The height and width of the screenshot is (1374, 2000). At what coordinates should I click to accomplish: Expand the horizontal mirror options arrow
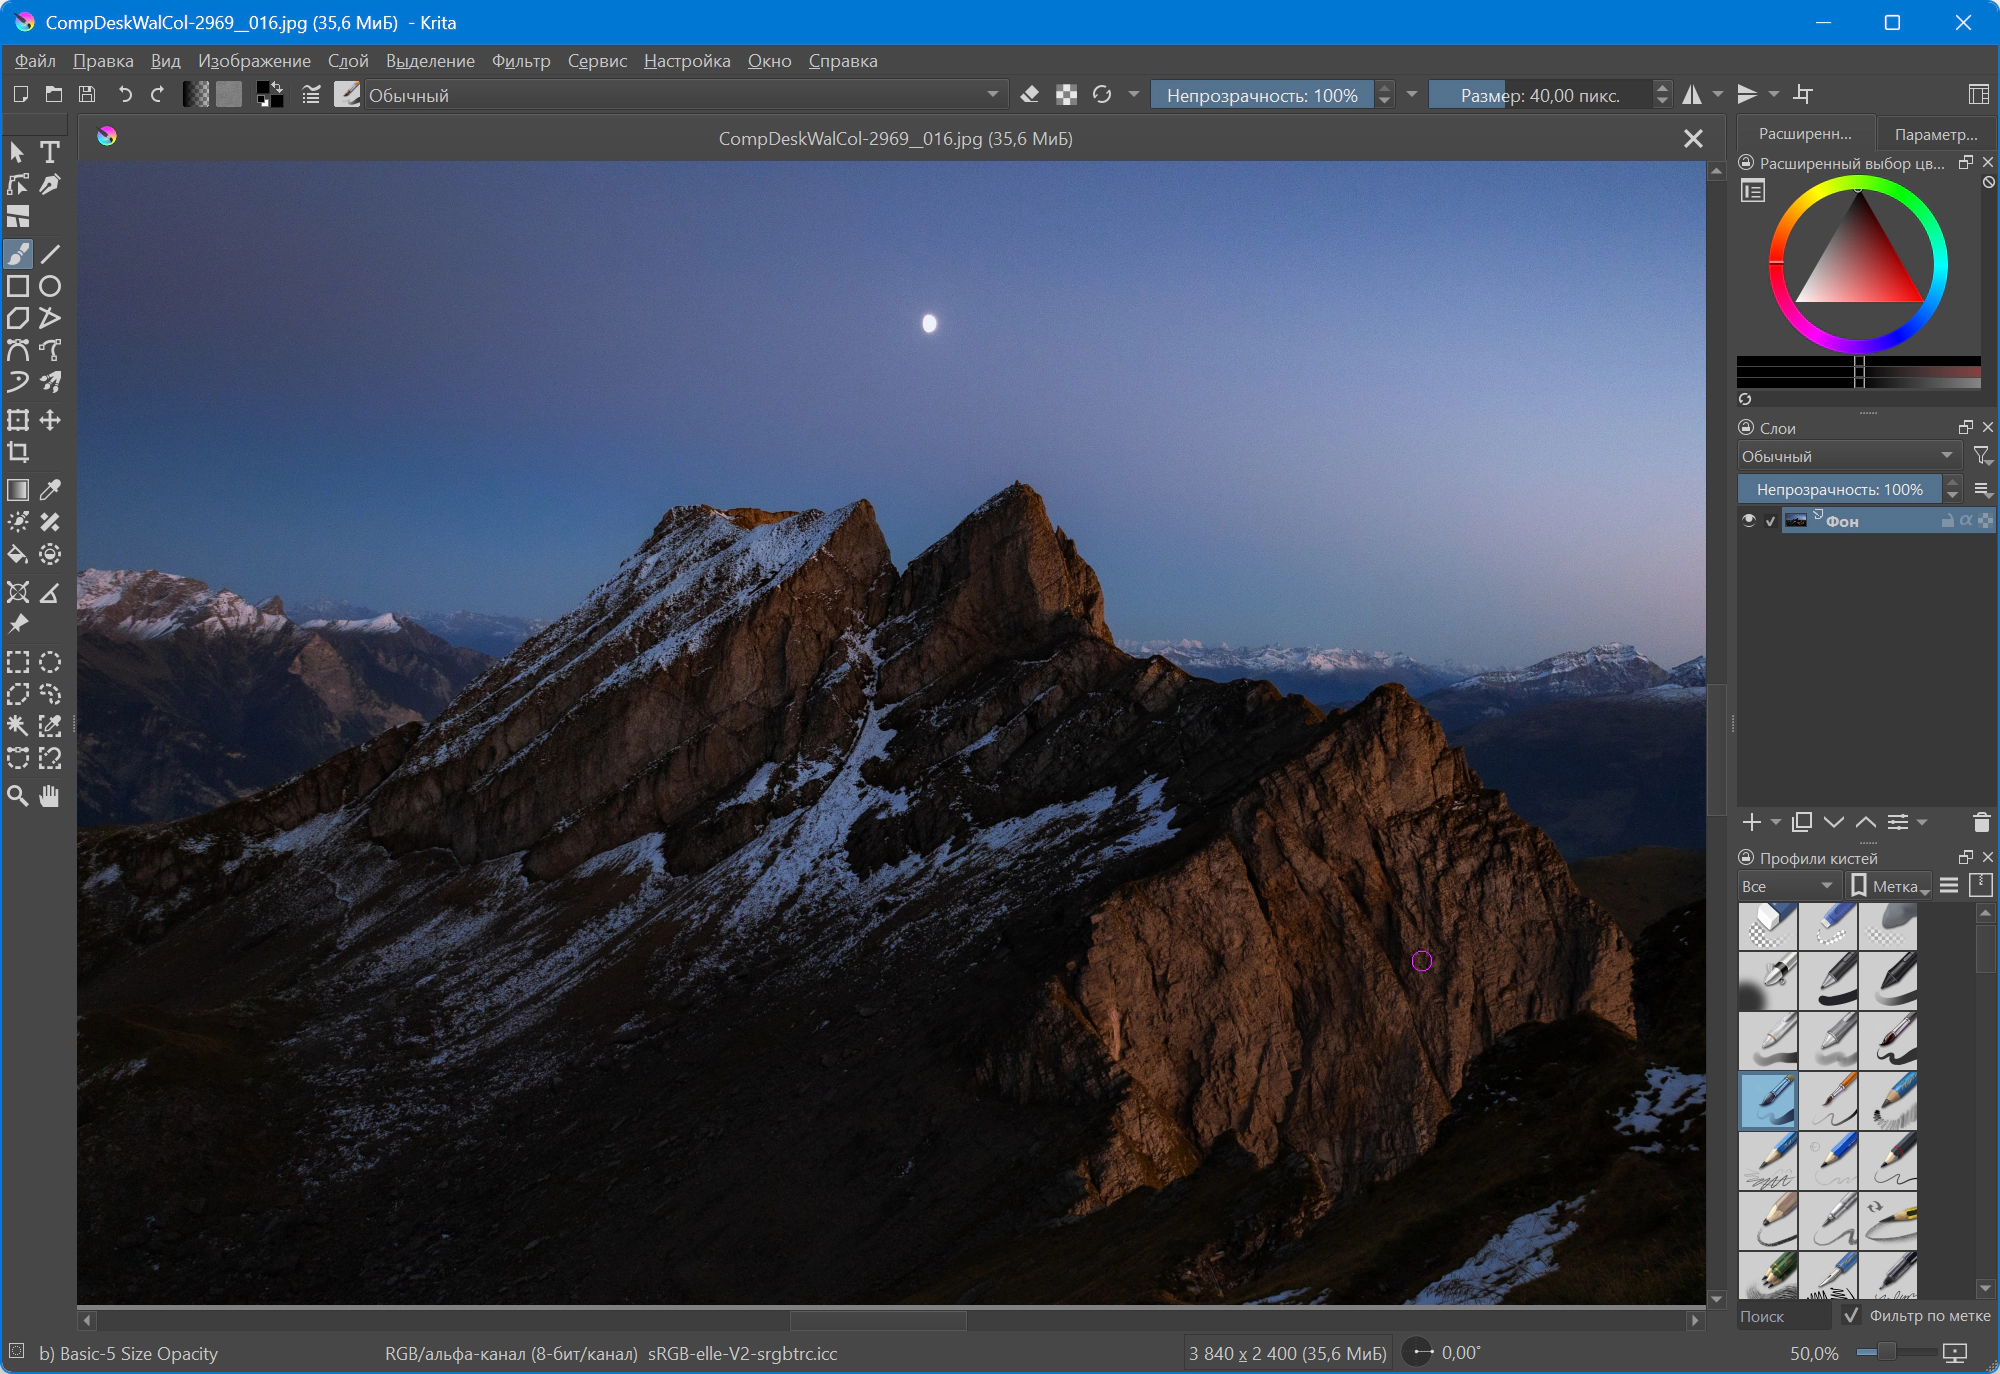click(1718, 94)
